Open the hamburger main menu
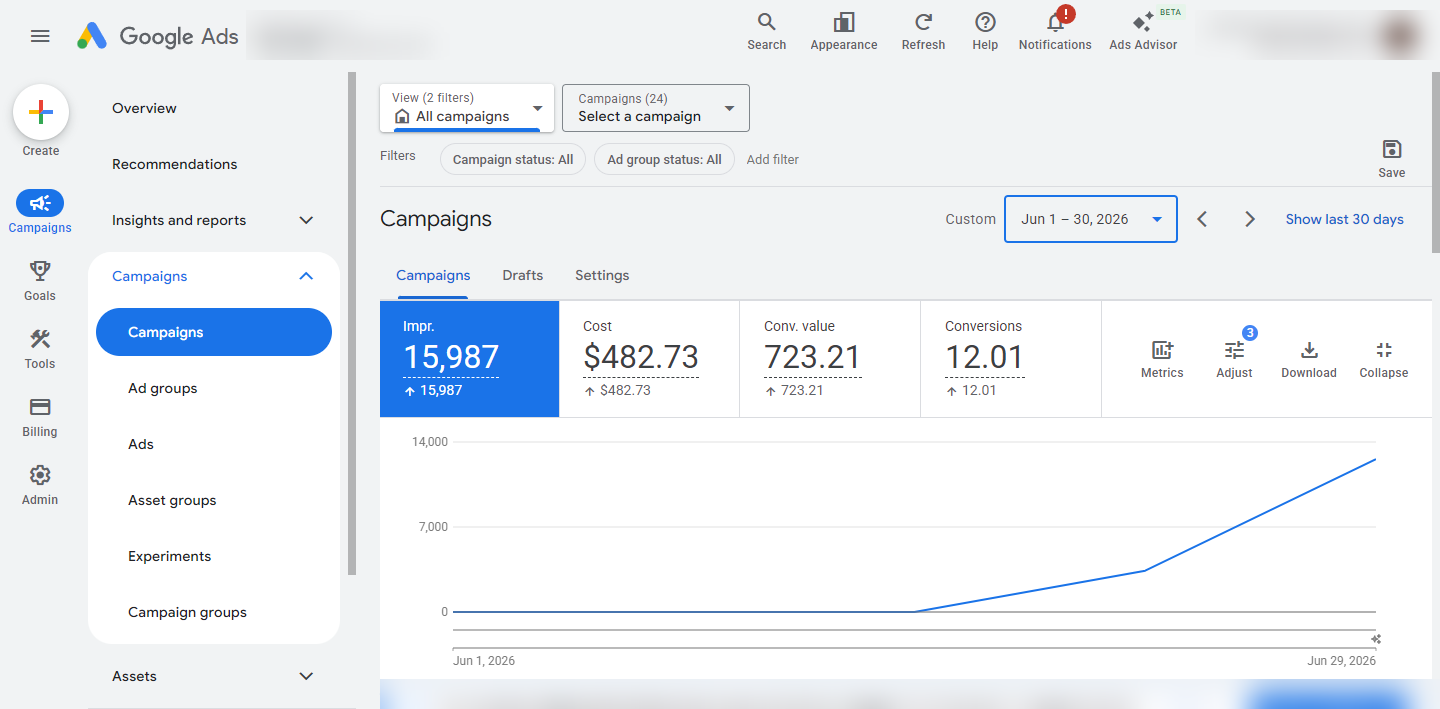Image resolution: width=1440 pixels, height=709 pixels. tap(40, 36)
